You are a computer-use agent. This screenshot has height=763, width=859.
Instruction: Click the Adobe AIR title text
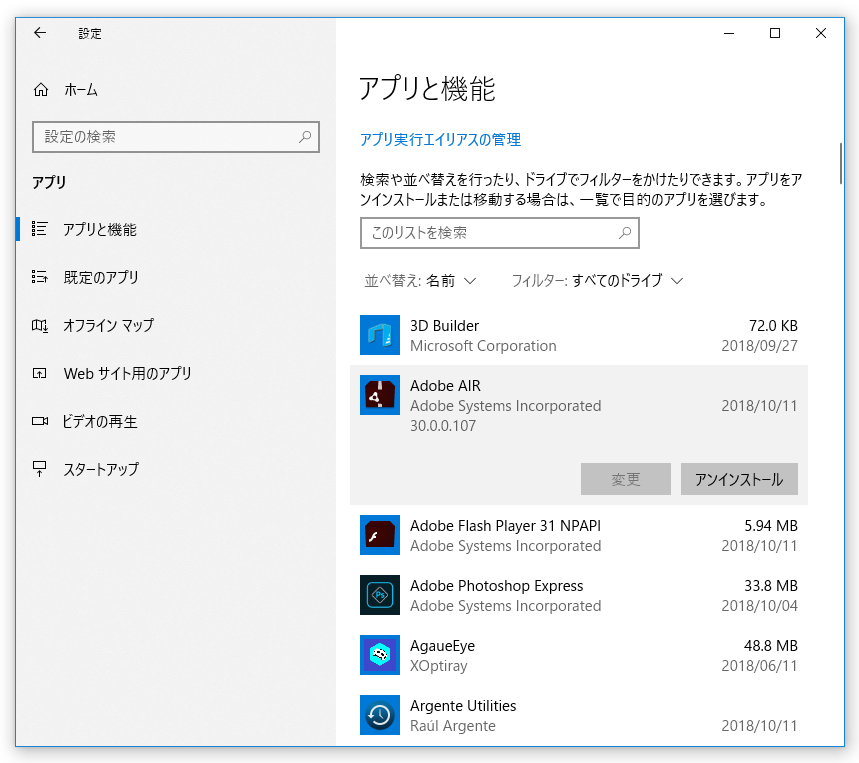coord(445,386)
